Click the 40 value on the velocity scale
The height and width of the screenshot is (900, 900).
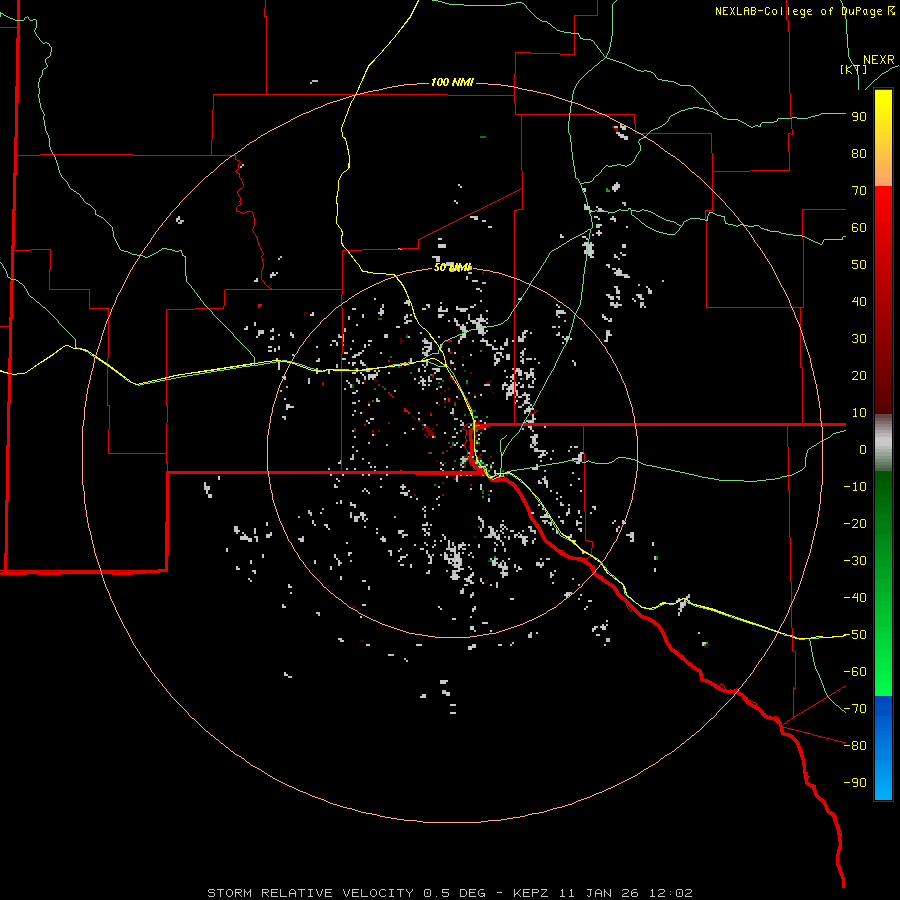[859, 302]
